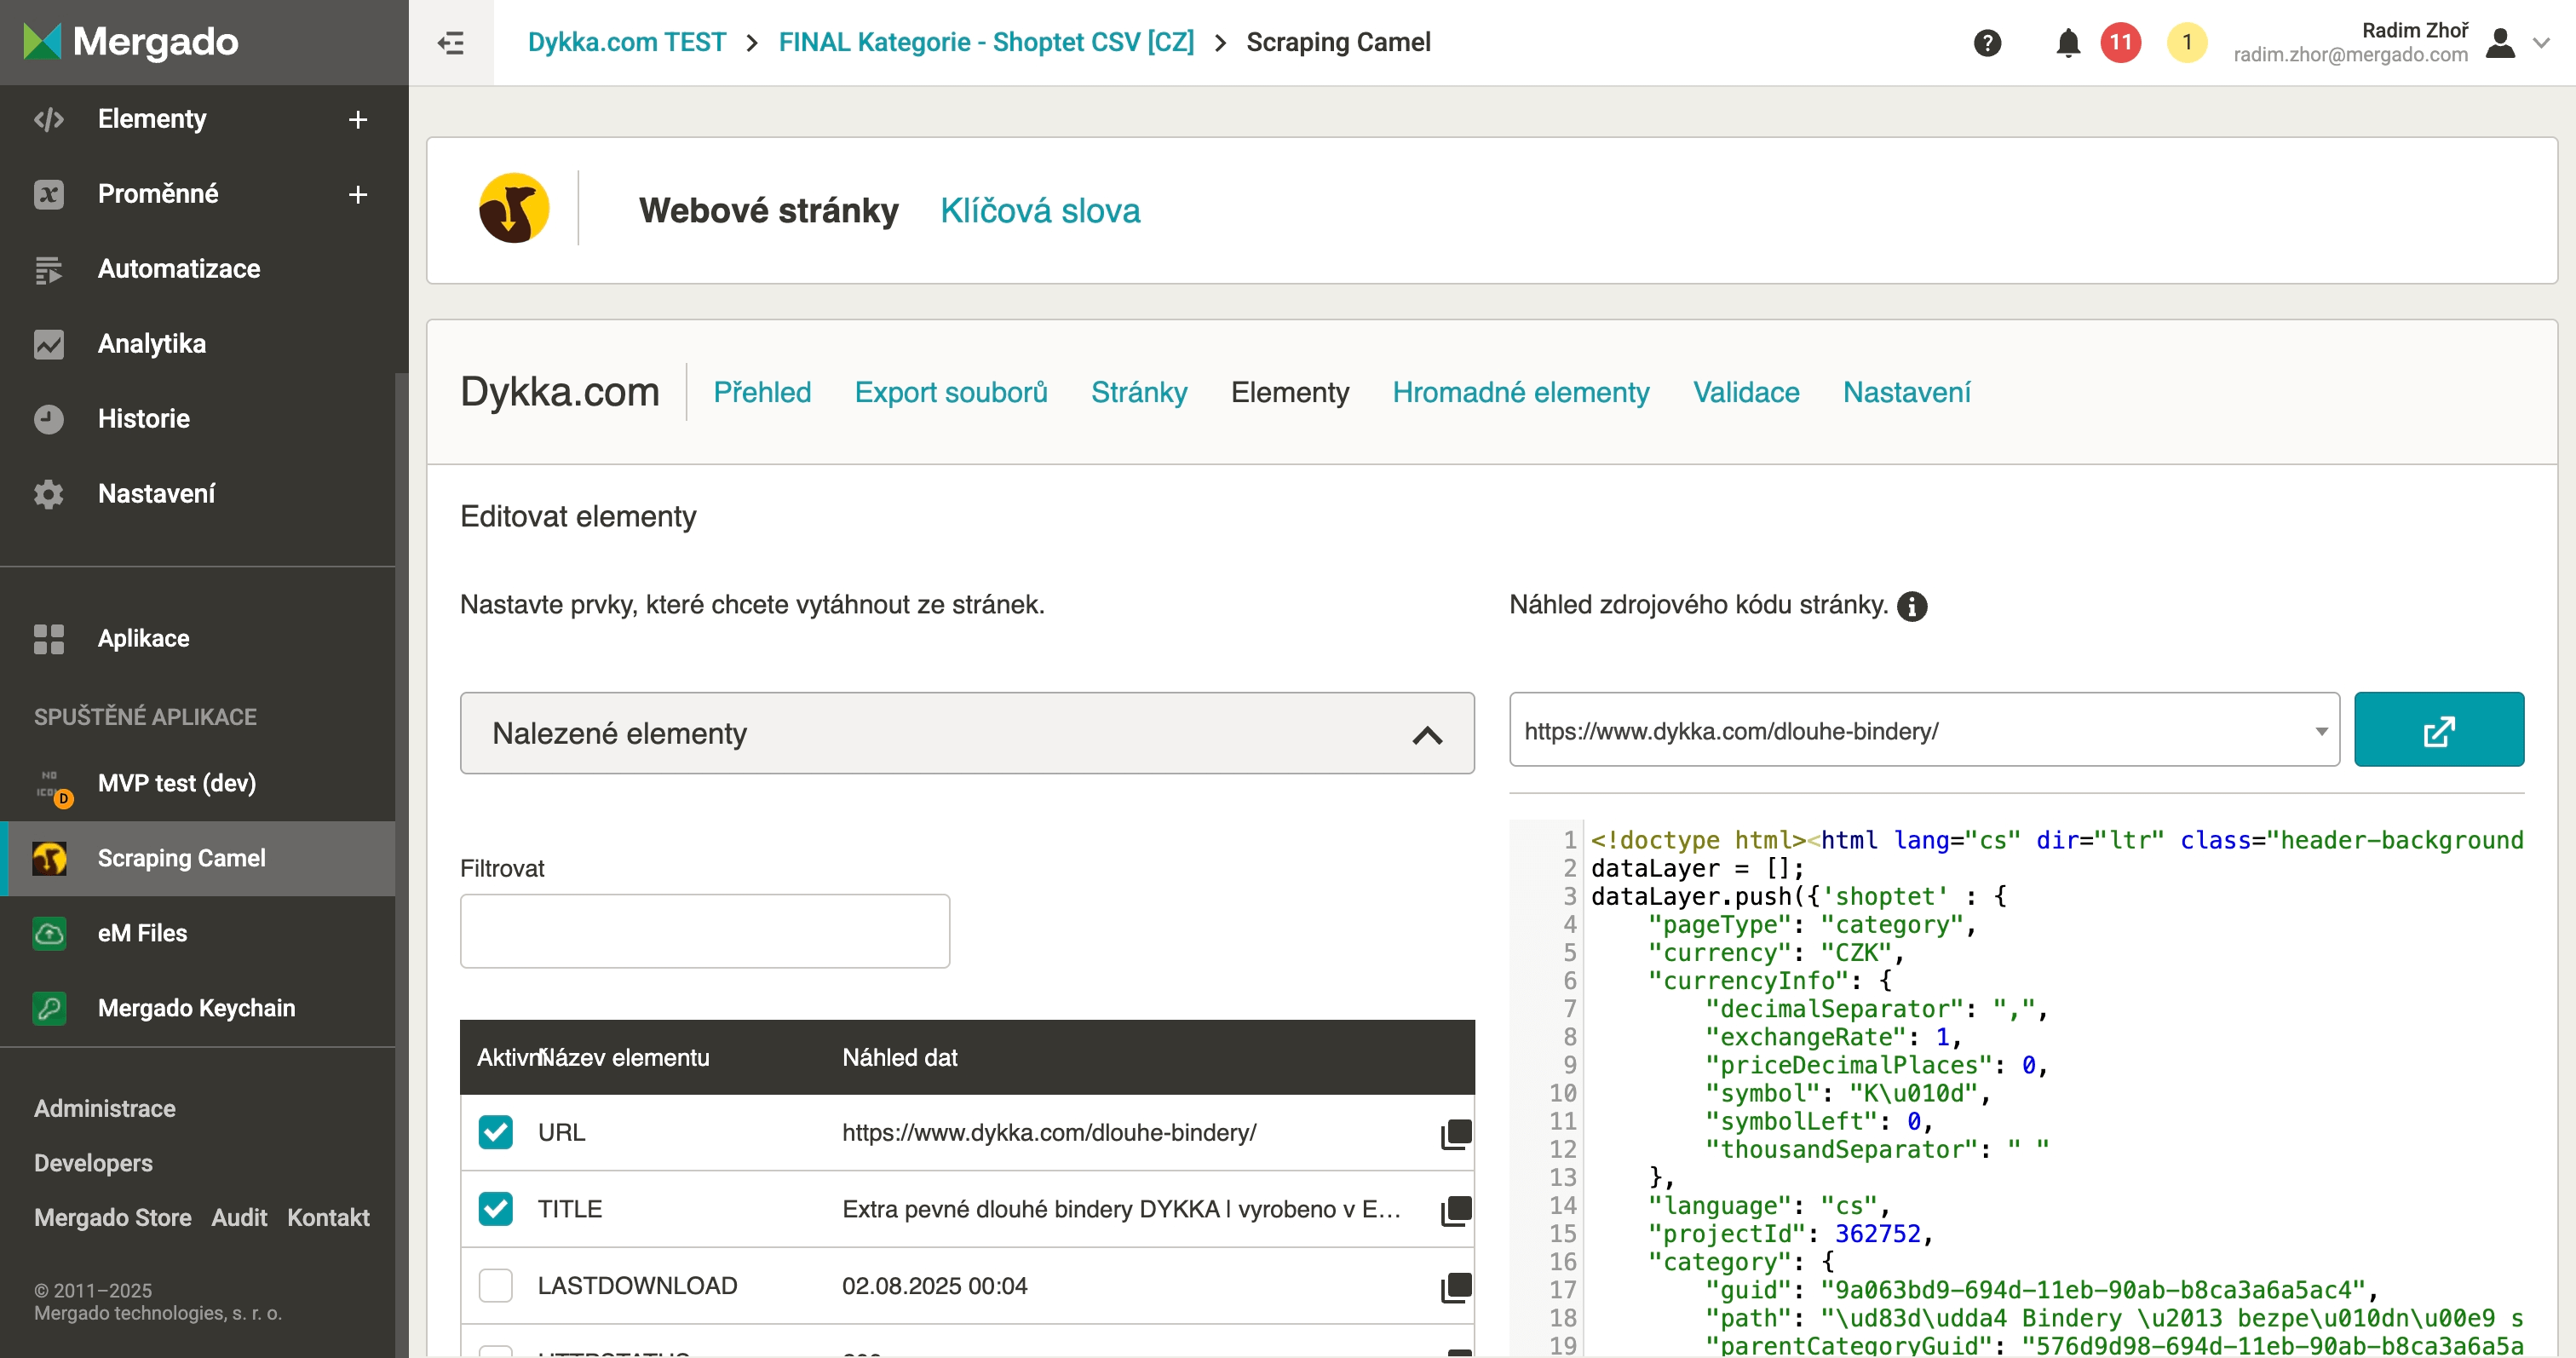Screen dimensions: 2576x1358
Task: Click the Filtrovat input field
Action: pos(704,931)
